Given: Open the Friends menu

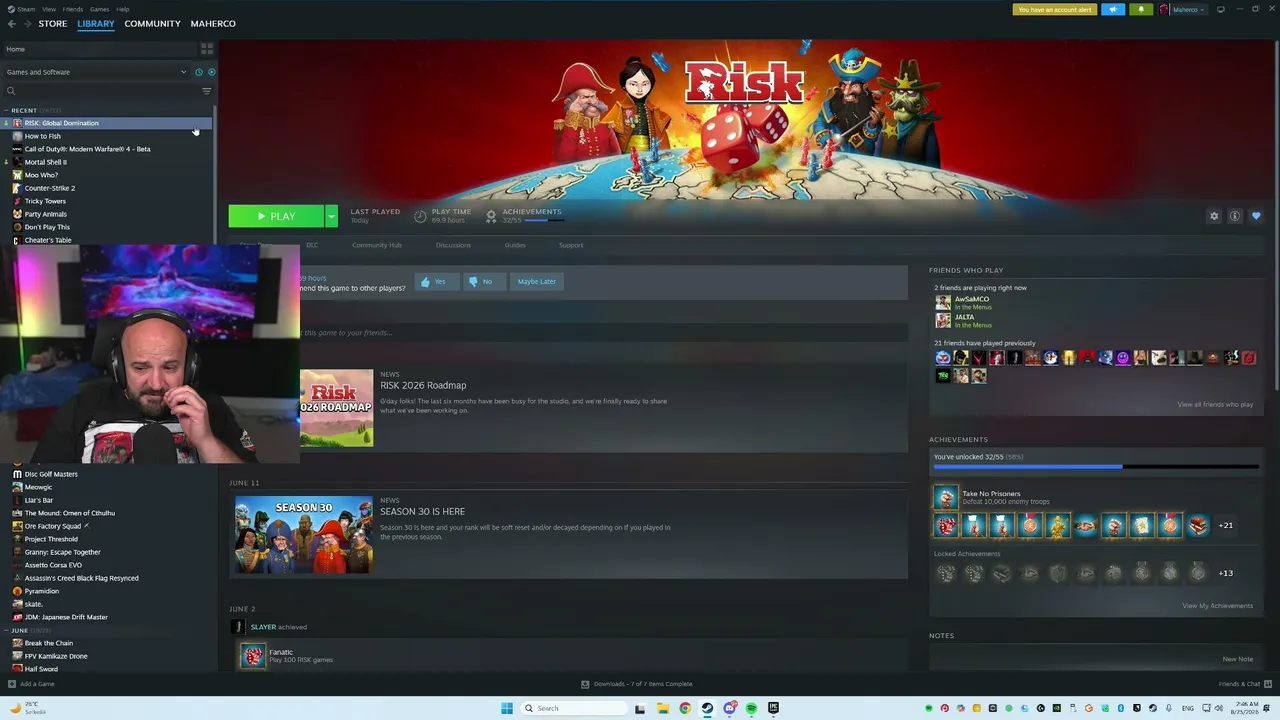Looking at the screenshot, I should pyautogui.click(x=73, y=9).
